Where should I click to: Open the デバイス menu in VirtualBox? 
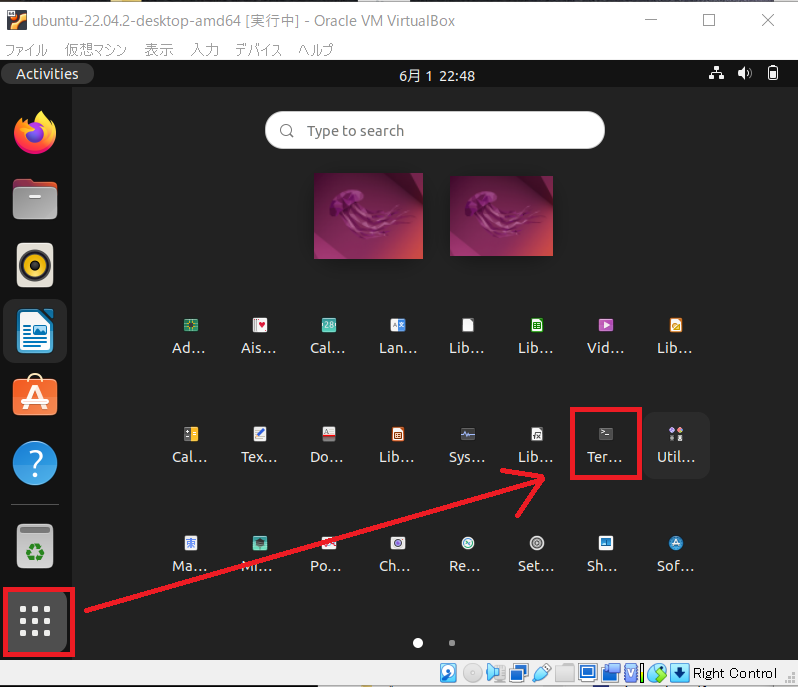[258, 49]
